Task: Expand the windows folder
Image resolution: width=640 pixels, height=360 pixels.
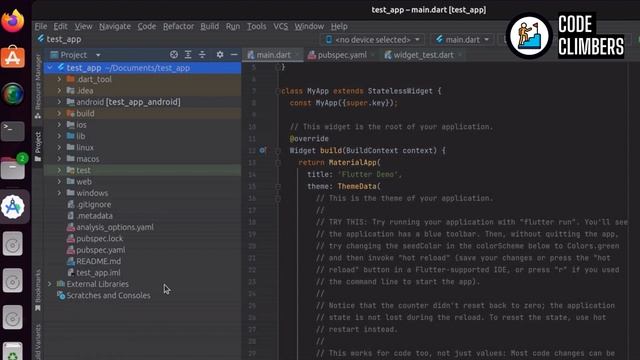Action: pyautogui.click(x=60, y=193)
